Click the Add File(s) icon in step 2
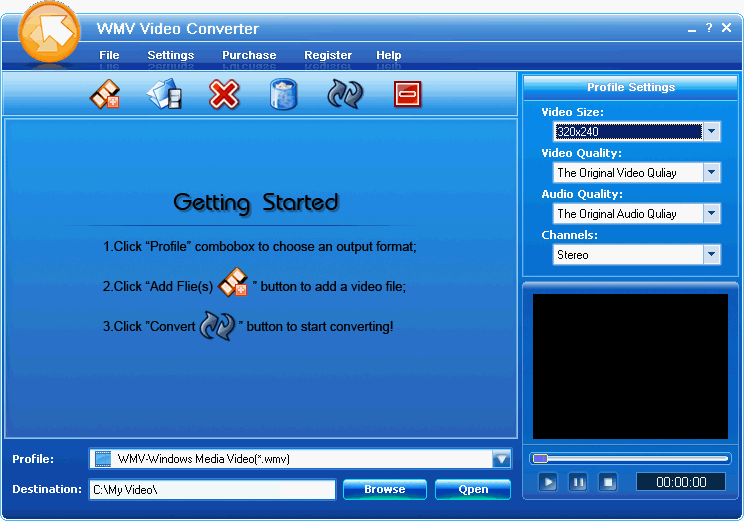Screen dimensions: 744x521 [233, 282]
